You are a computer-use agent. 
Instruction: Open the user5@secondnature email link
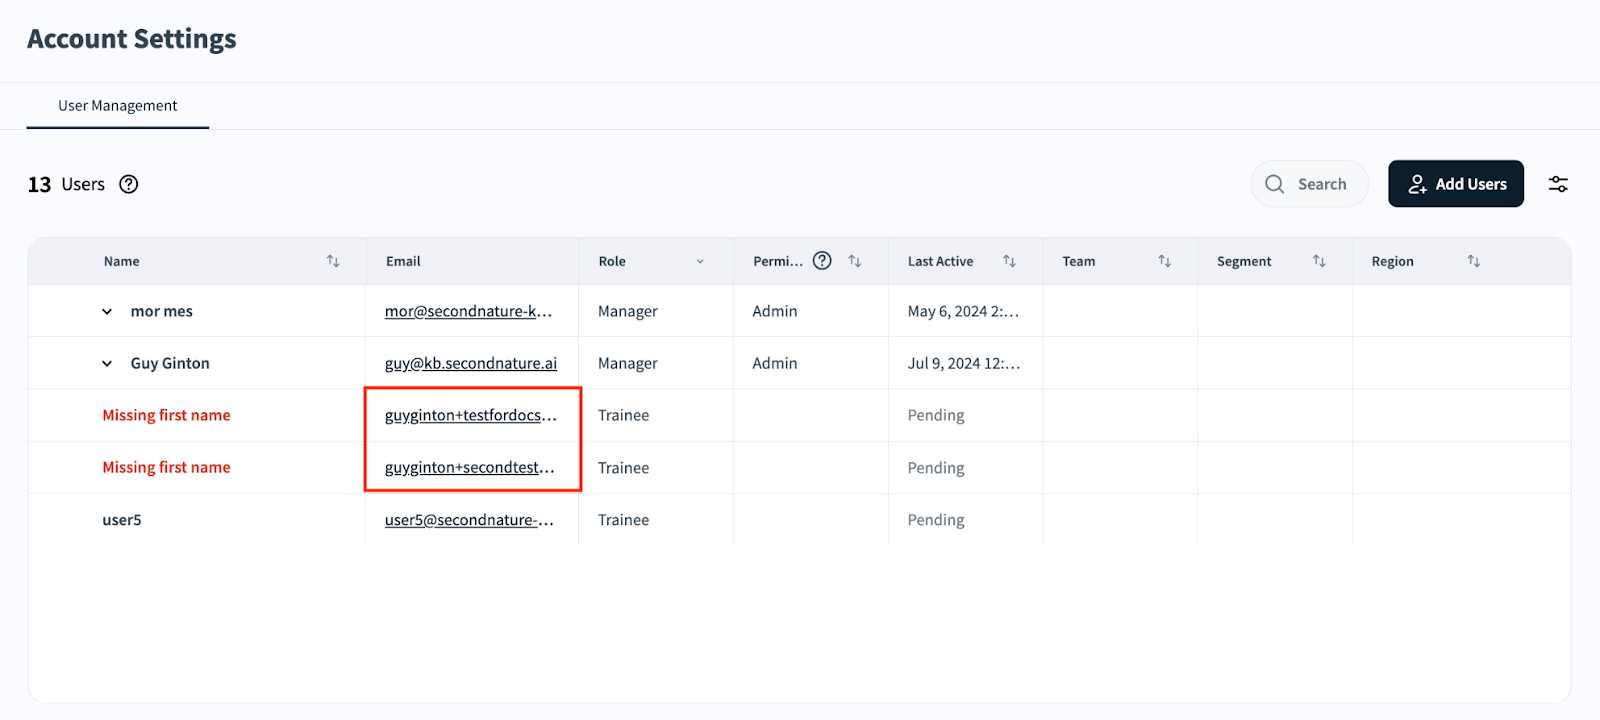(469, 520)
